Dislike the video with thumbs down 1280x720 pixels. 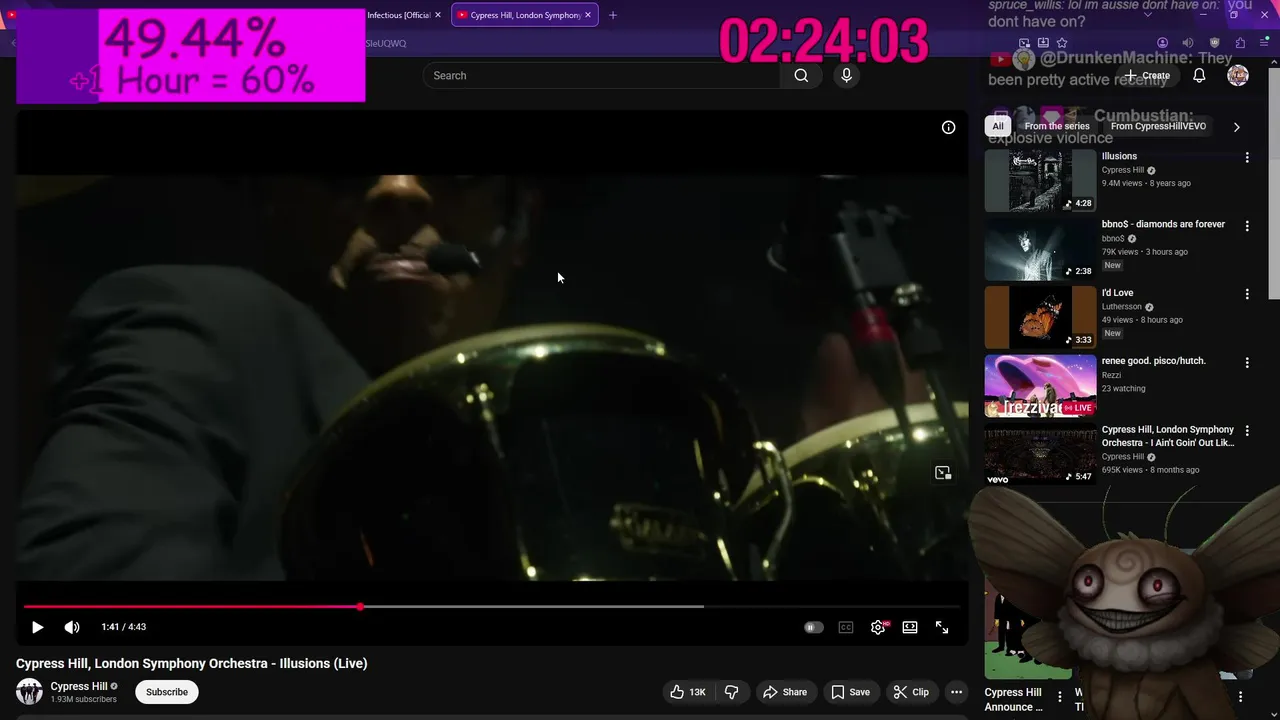pyautogui.click(x=732, y=692)
